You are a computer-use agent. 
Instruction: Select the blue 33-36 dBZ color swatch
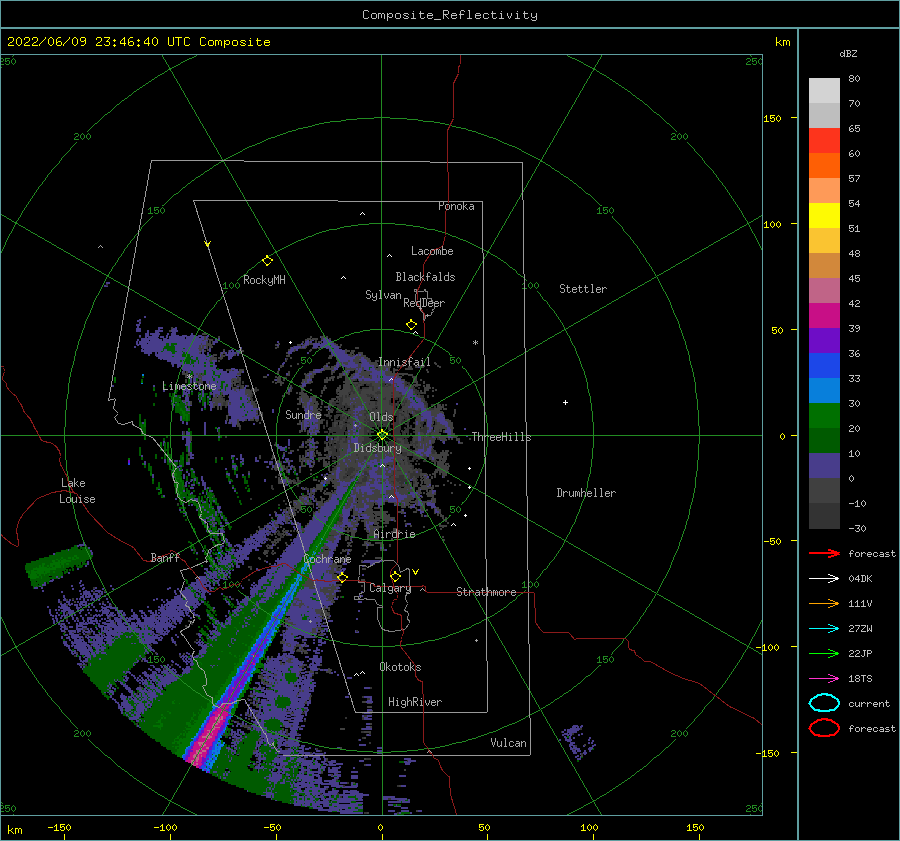tap(824, 366)
